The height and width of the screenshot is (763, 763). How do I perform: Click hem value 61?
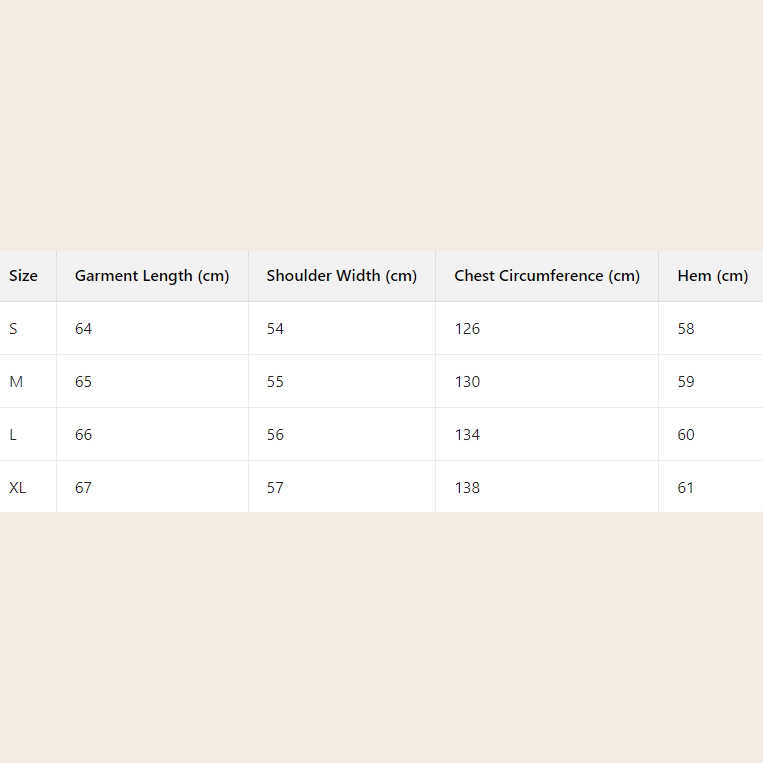(686, 488)
